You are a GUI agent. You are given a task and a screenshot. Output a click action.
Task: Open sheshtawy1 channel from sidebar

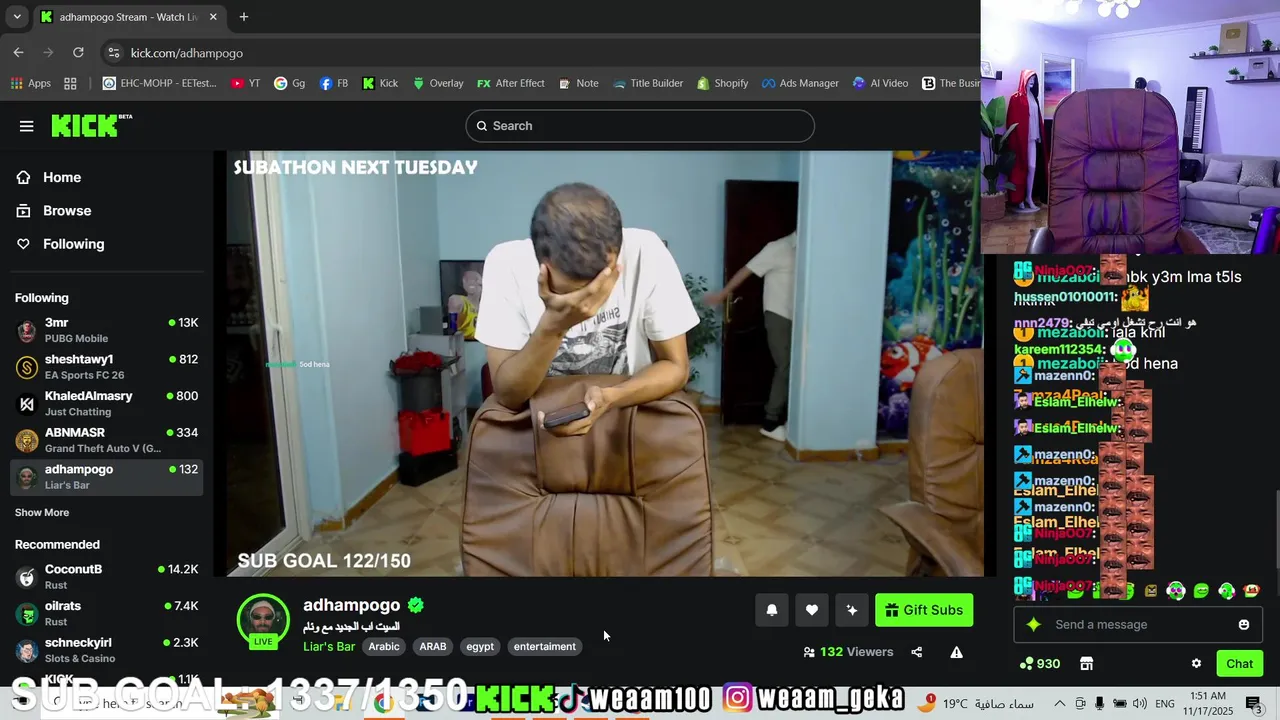click(x=107, y=367)
